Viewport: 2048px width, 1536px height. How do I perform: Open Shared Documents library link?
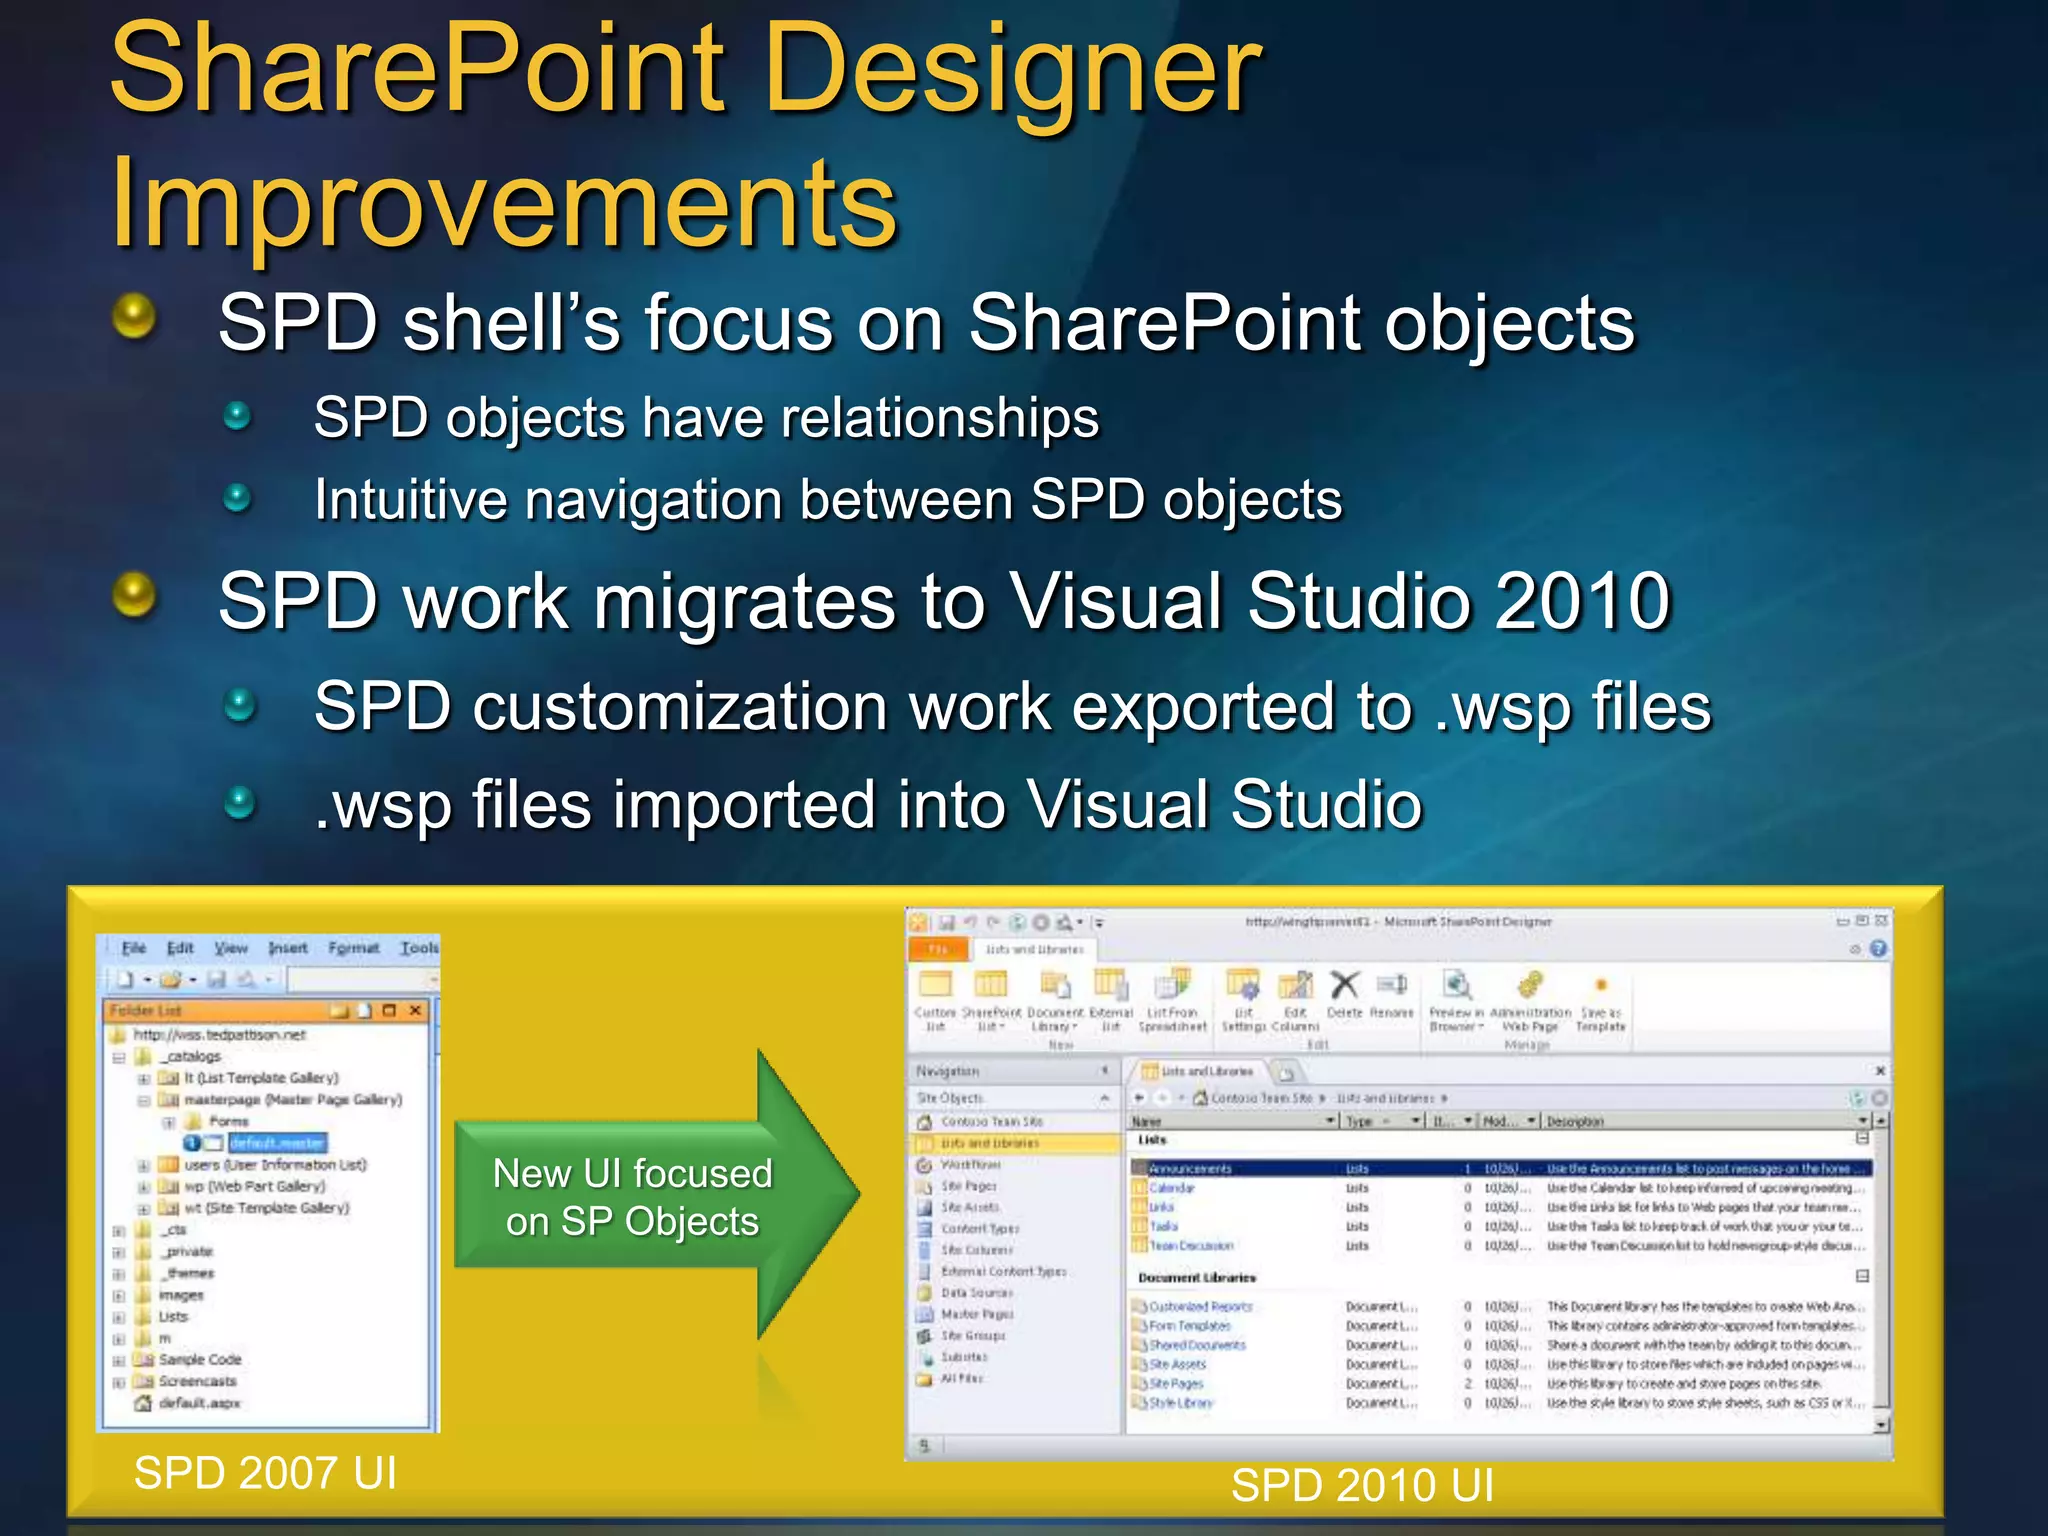(1197, 1345)
